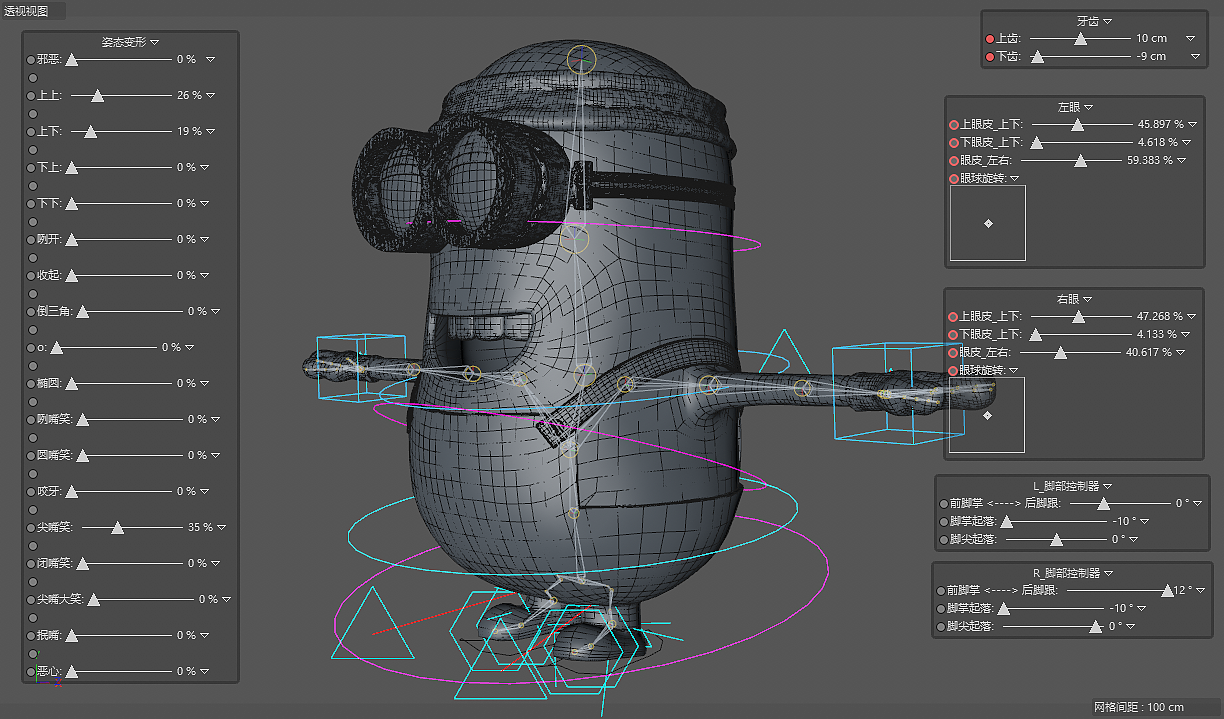Screen dimensions: 1224x719
Task: Toggle keyframe dot beside 恶心 slider
Action: [x=32, y=671]
